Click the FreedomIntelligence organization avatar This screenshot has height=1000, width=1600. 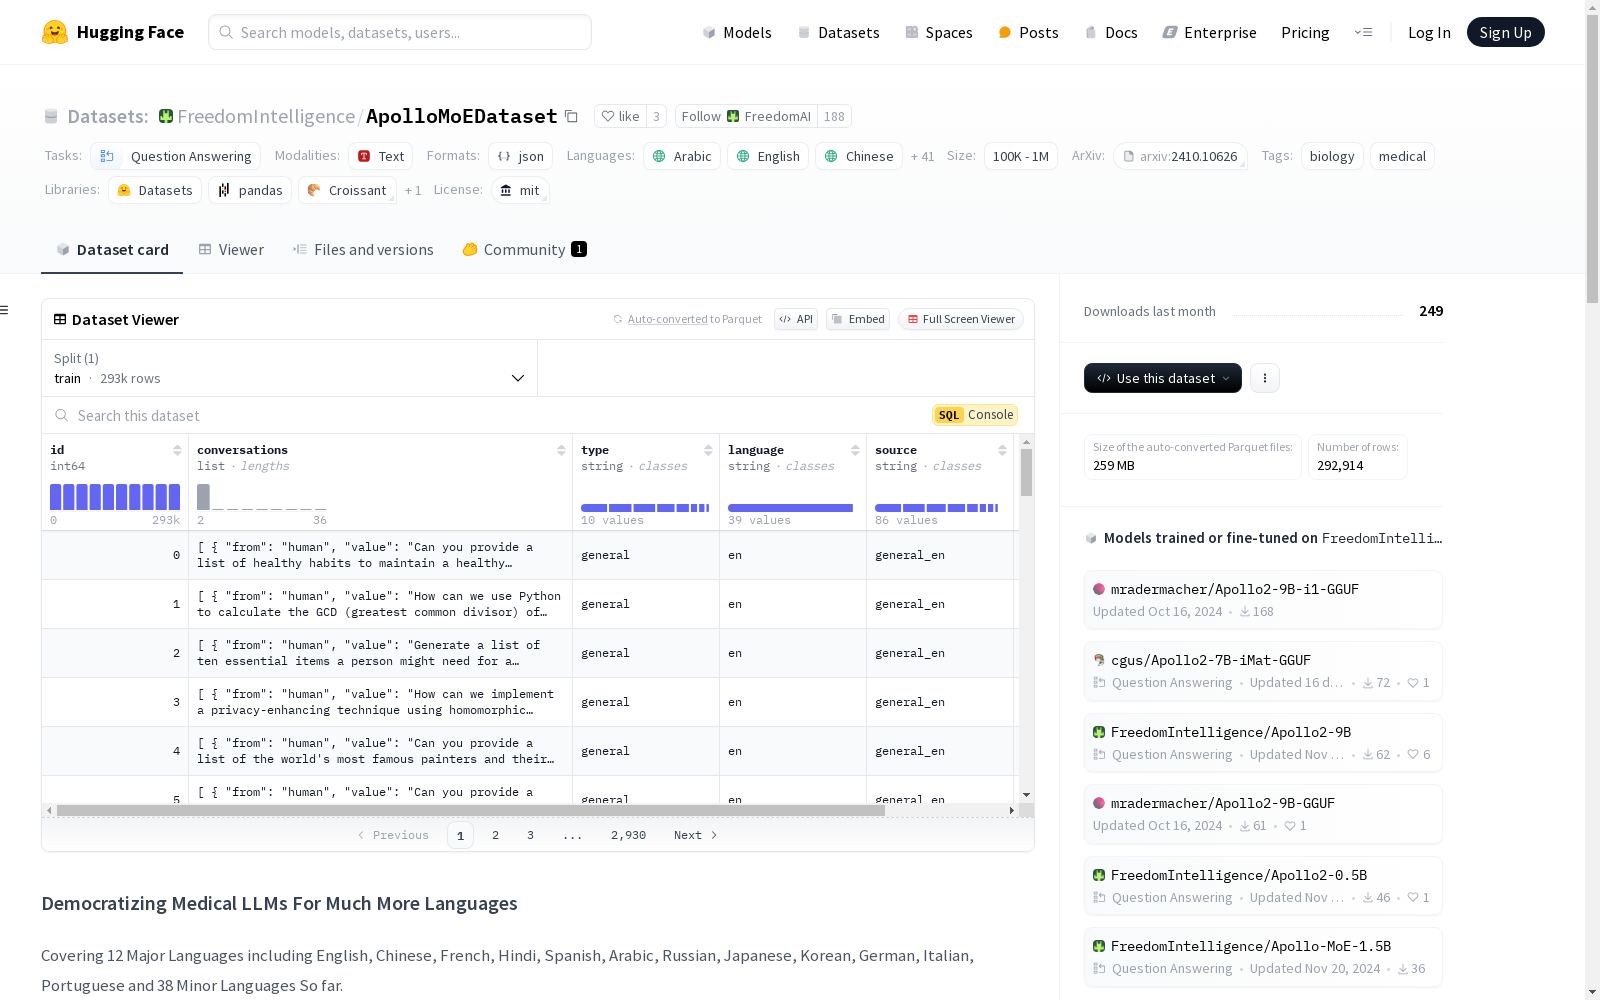(x=166, y=116)
